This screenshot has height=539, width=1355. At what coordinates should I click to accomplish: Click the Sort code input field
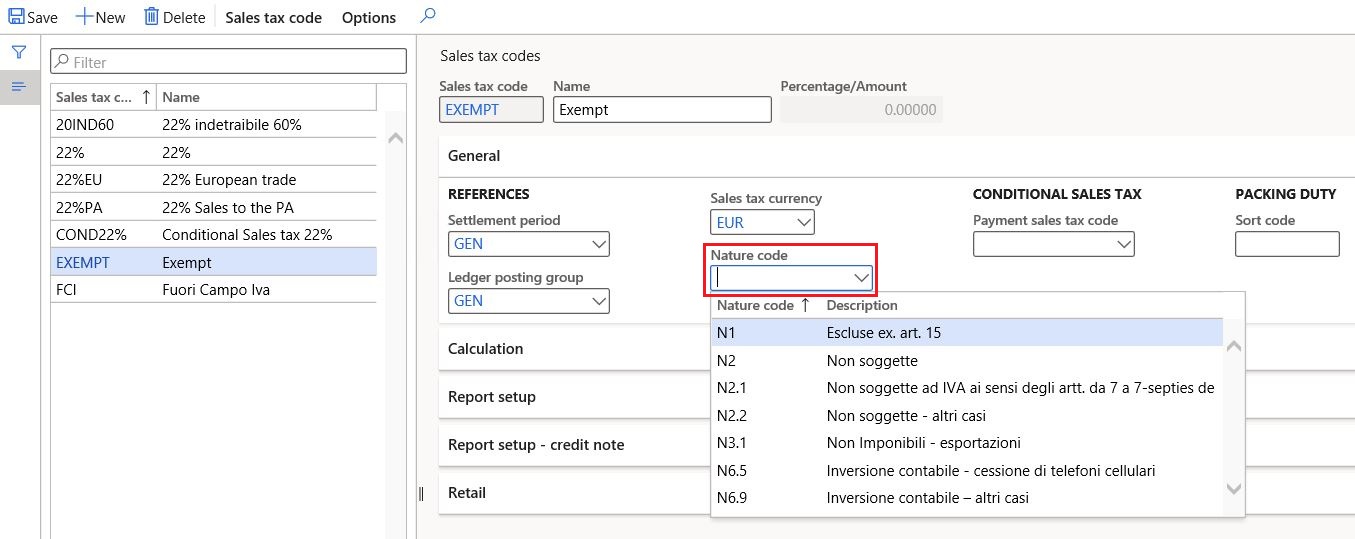(1287, 244)
